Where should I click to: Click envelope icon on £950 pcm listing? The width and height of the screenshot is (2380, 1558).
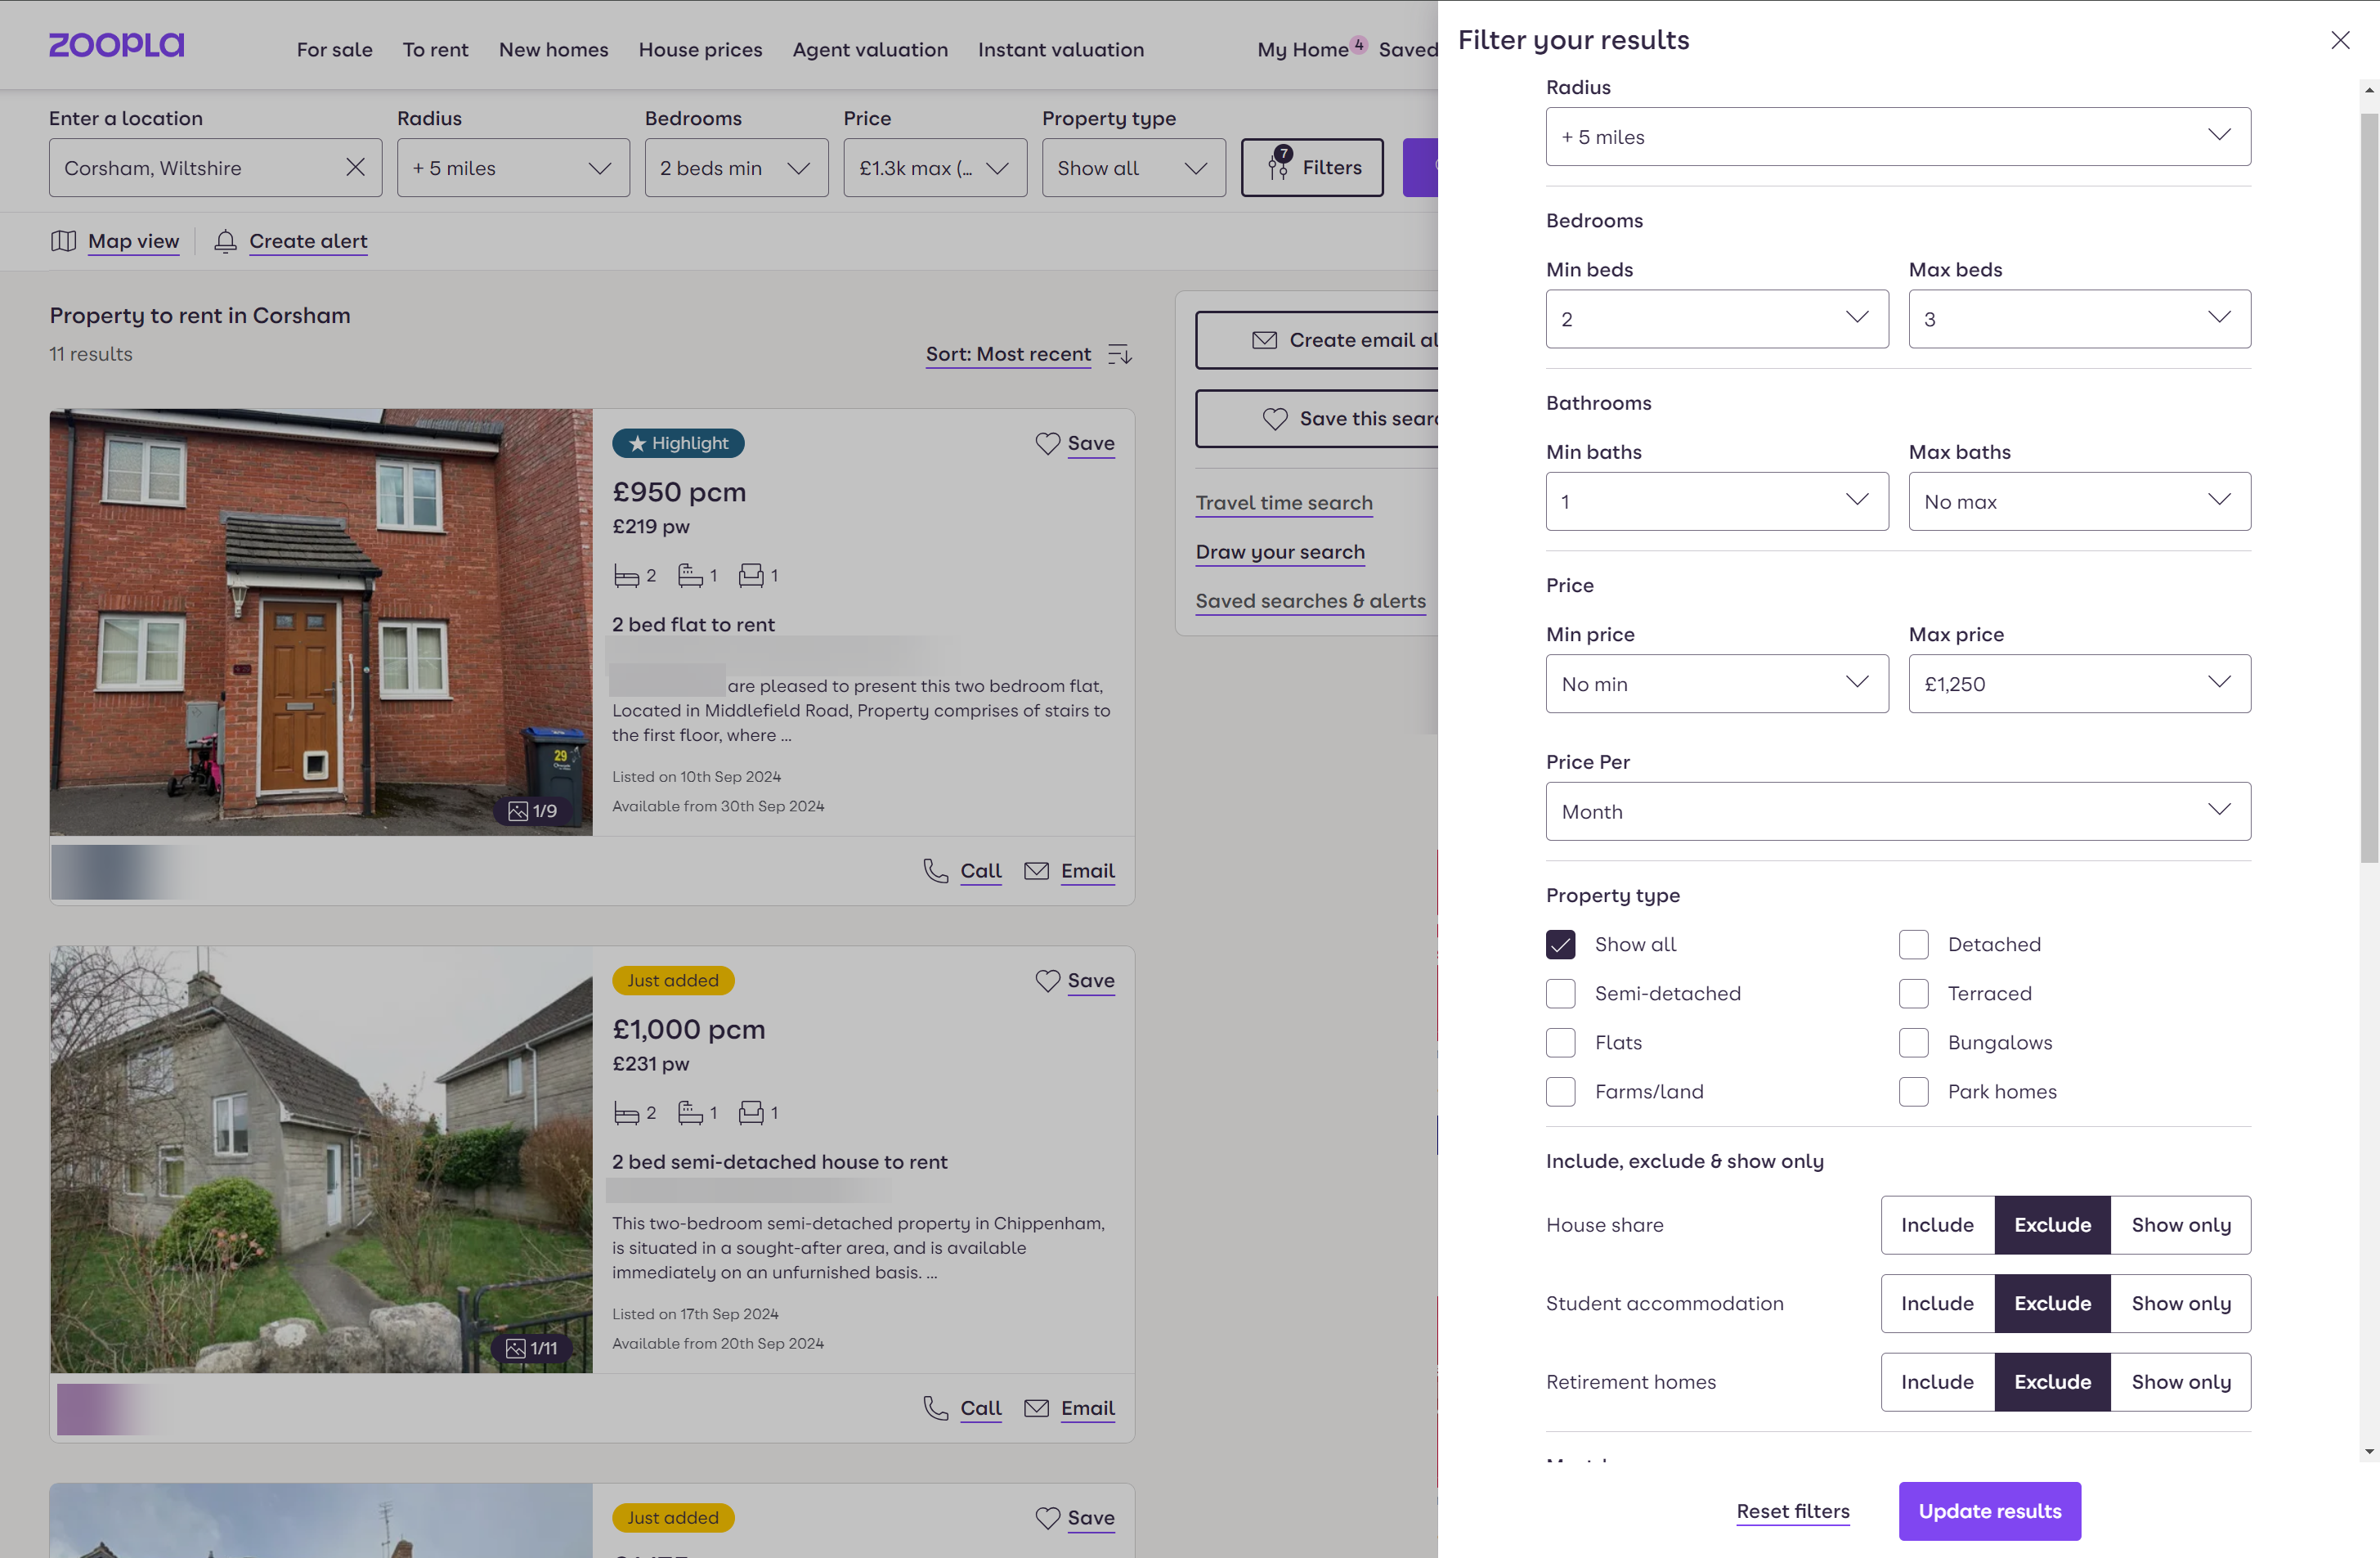1037,870
